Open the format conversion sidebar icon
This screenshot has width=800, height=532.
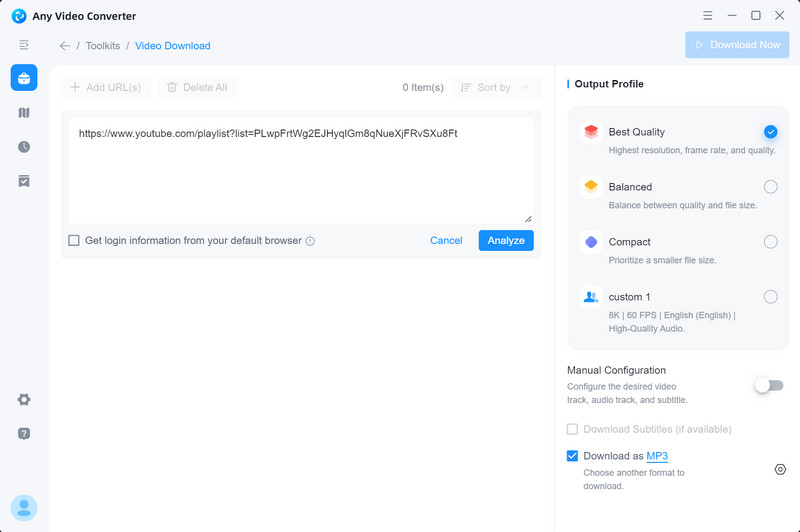point(24,113)
